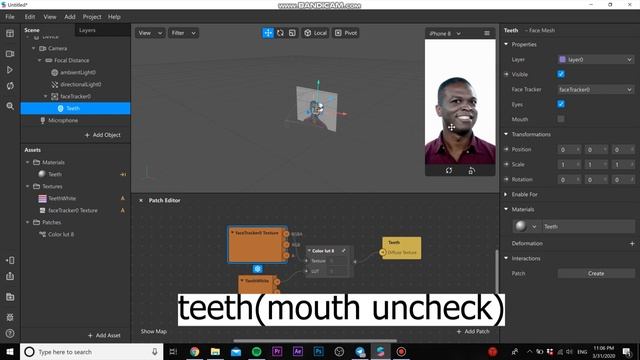Click blue device icon below faceTracker0 Texture patch
This screenshot has height=360, width=640.
pos(258,269)
